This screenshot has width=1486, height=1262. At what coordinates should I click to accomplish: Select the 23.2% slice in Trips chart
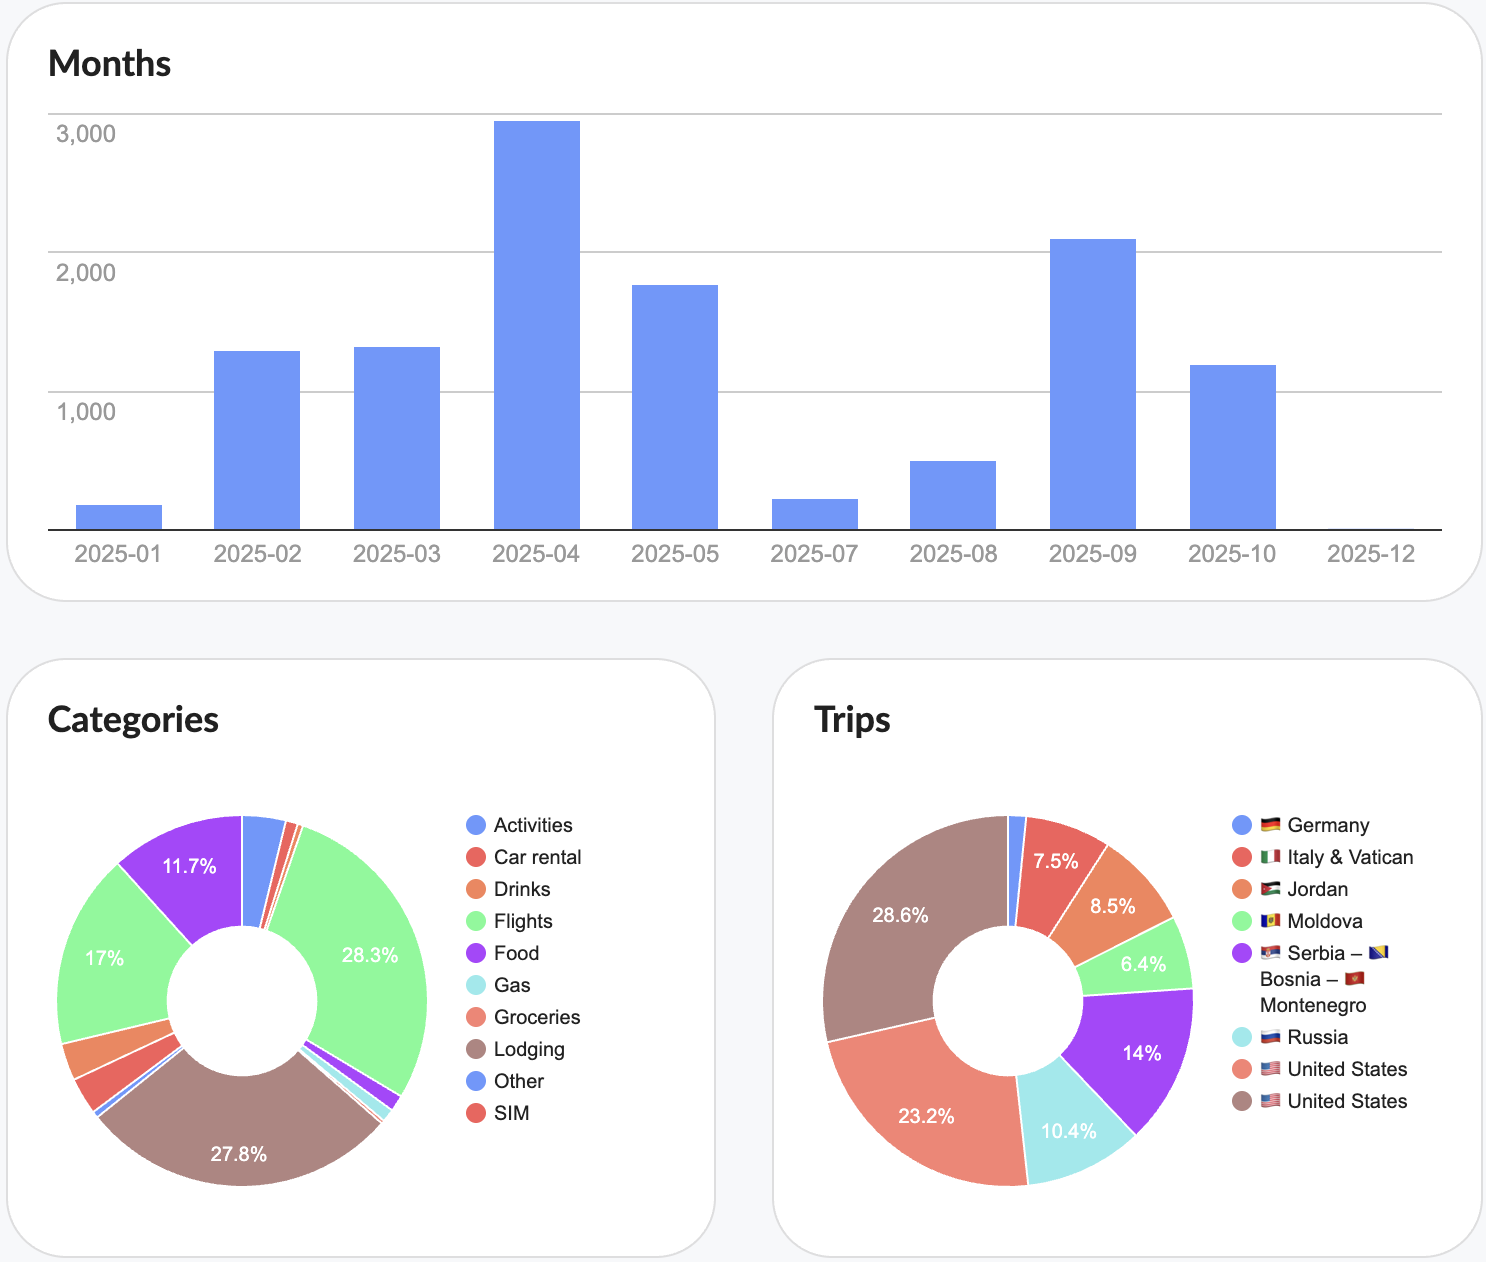(x=925, y=1115)
